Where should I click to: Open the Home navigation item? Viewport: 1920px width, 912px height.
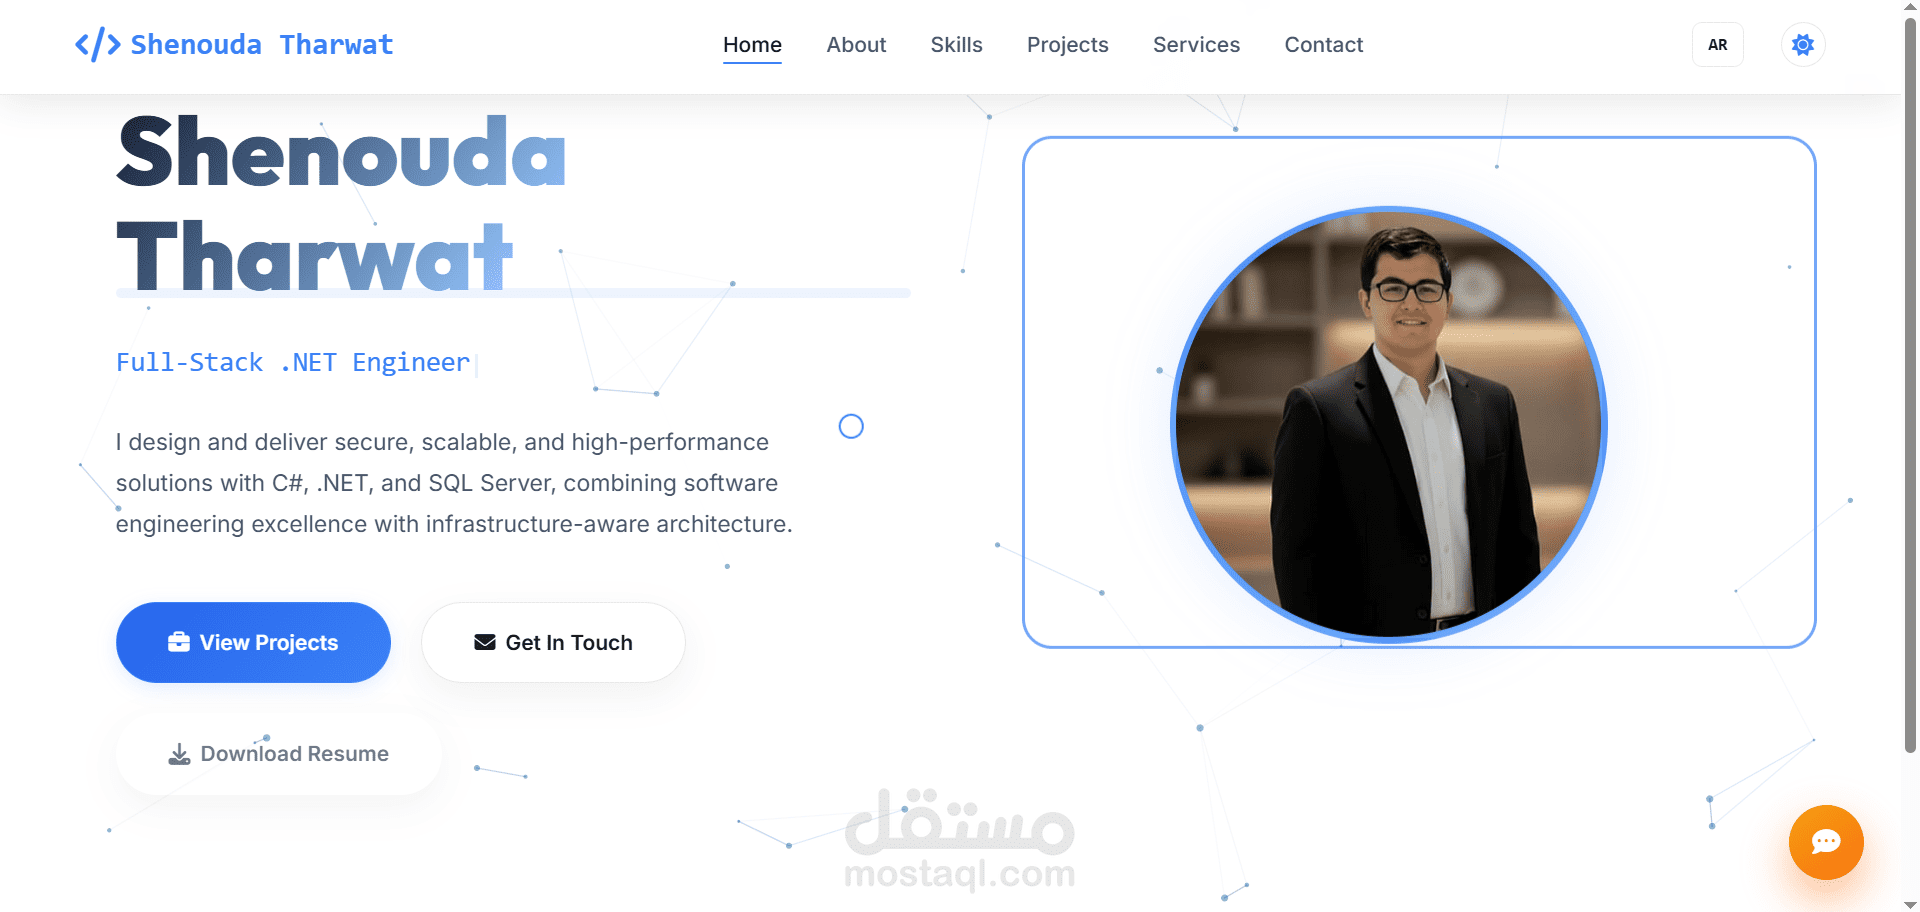pos(753,45)
